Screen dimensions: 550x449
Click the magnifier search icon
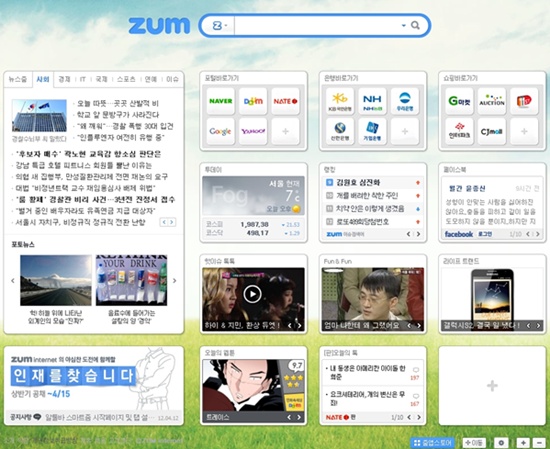[415, 25]
